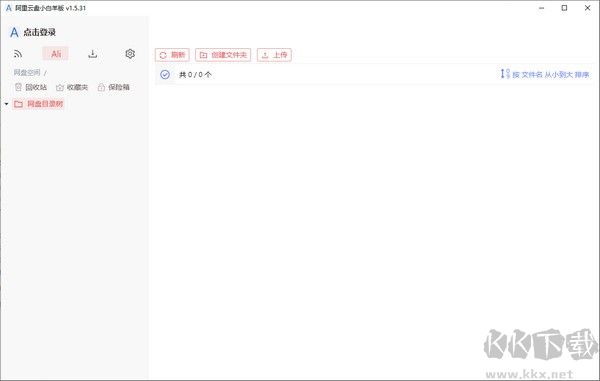Toggle the select-all circle checkbox
This screenshot has width=600, height=381.
tap(165, 75)
